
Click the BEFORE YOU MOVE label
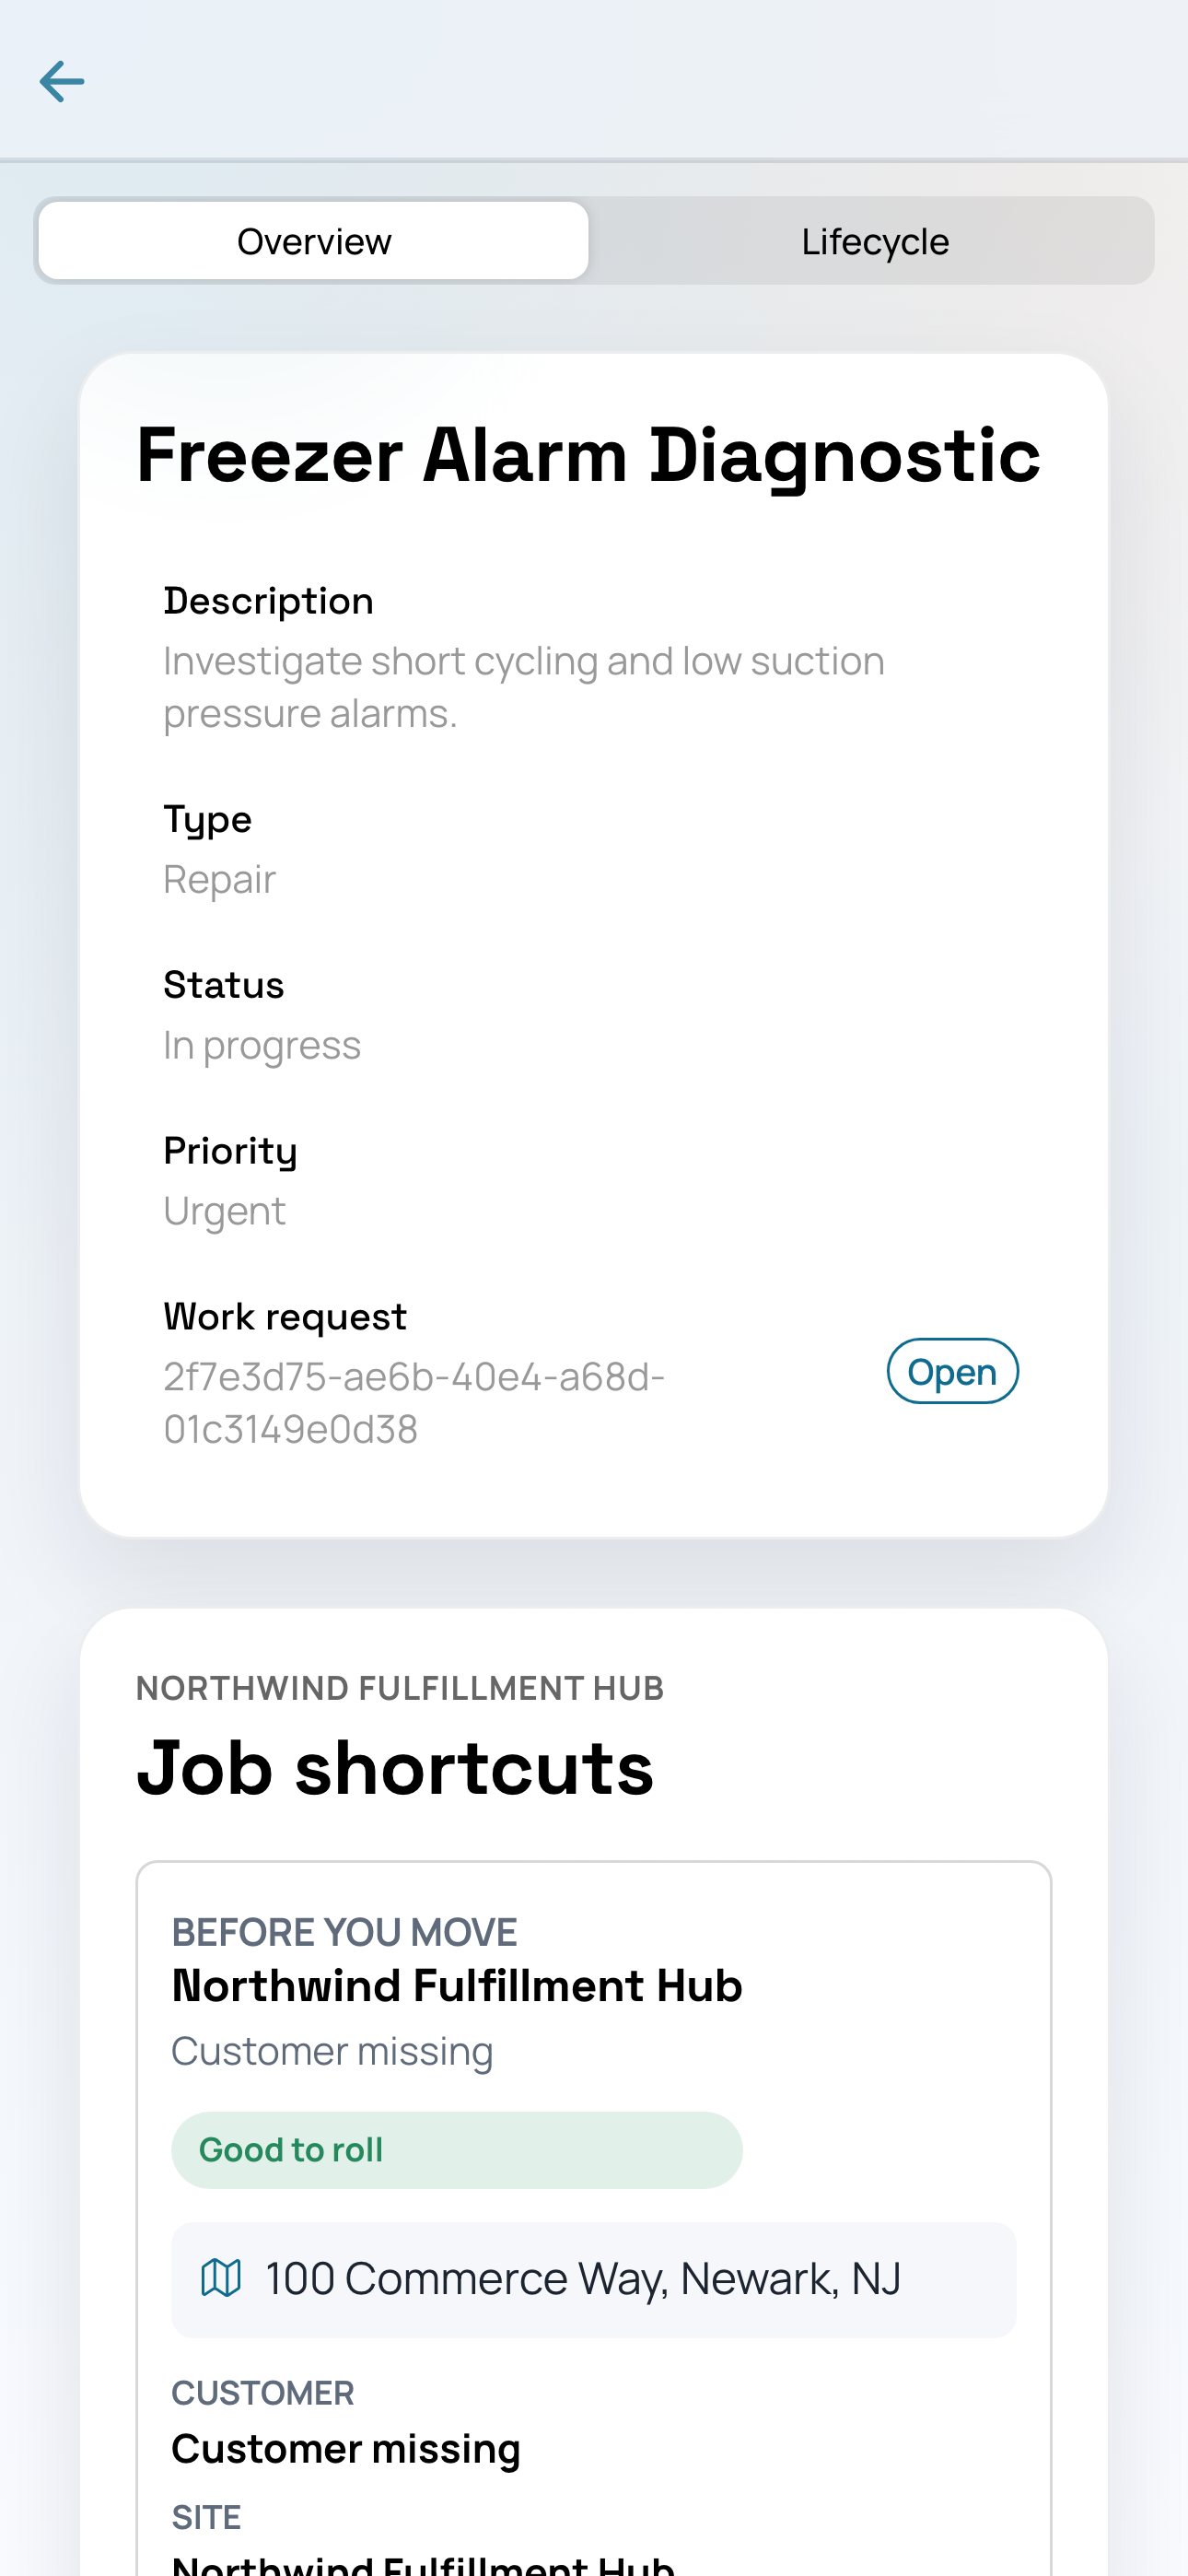[344, 1932]
